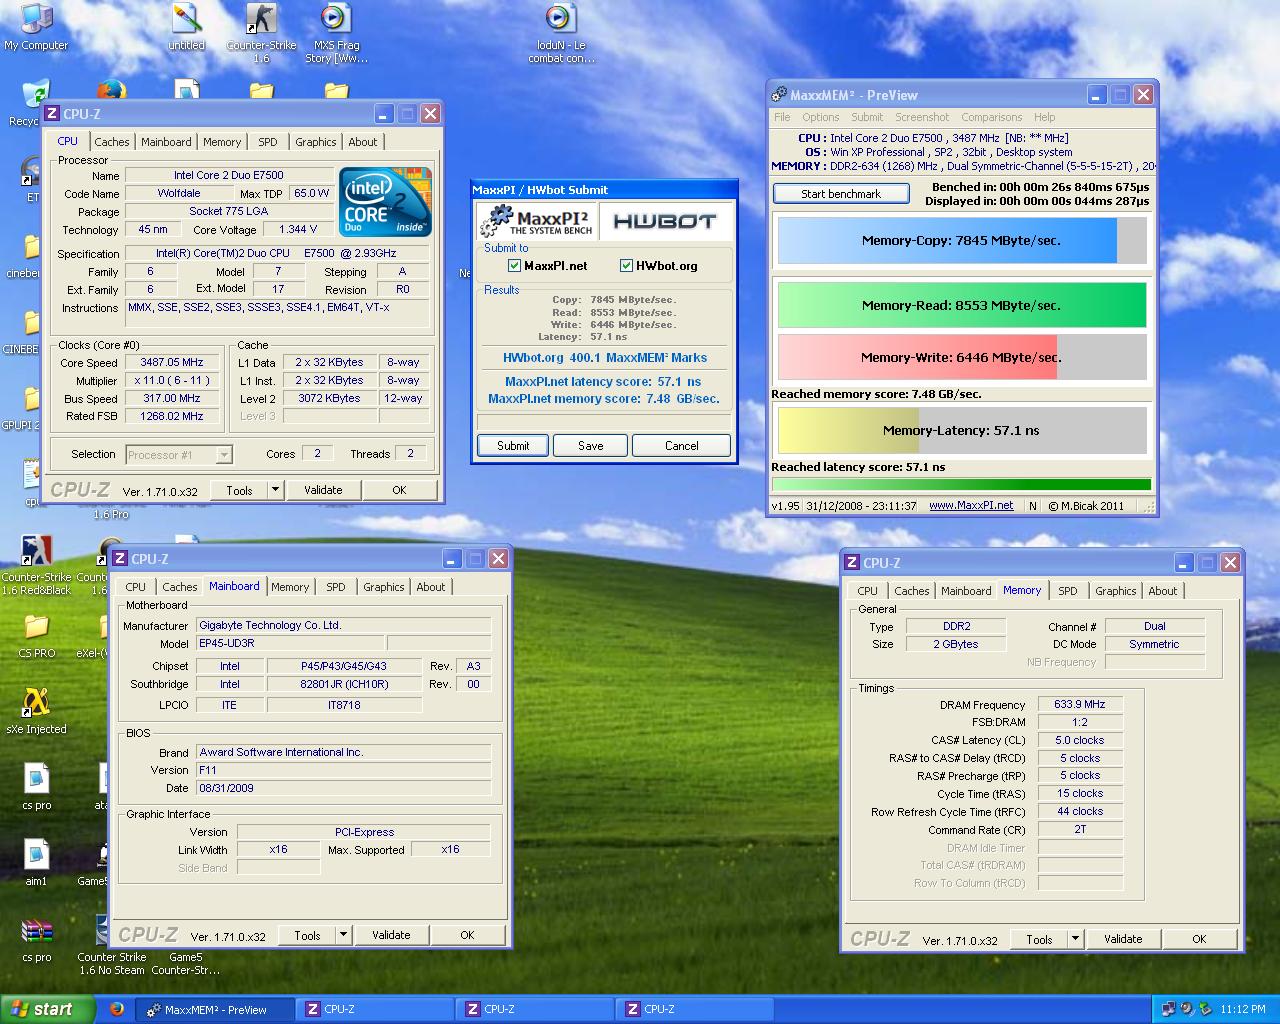Click the DRAM Frequency 633.9 MHz field

click(x=1080, y=705)
